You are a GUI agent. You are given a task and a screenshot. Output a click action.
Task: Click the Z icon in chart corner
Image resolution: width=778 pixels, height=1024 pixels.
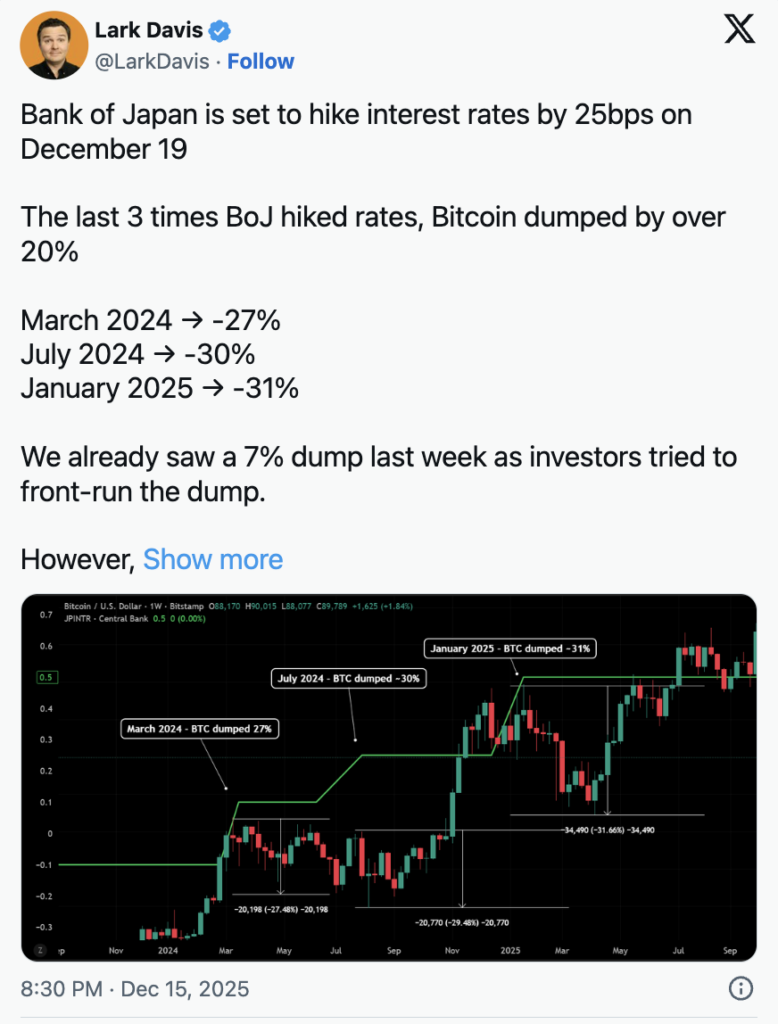pyautogui.click(x=41, y=950)
